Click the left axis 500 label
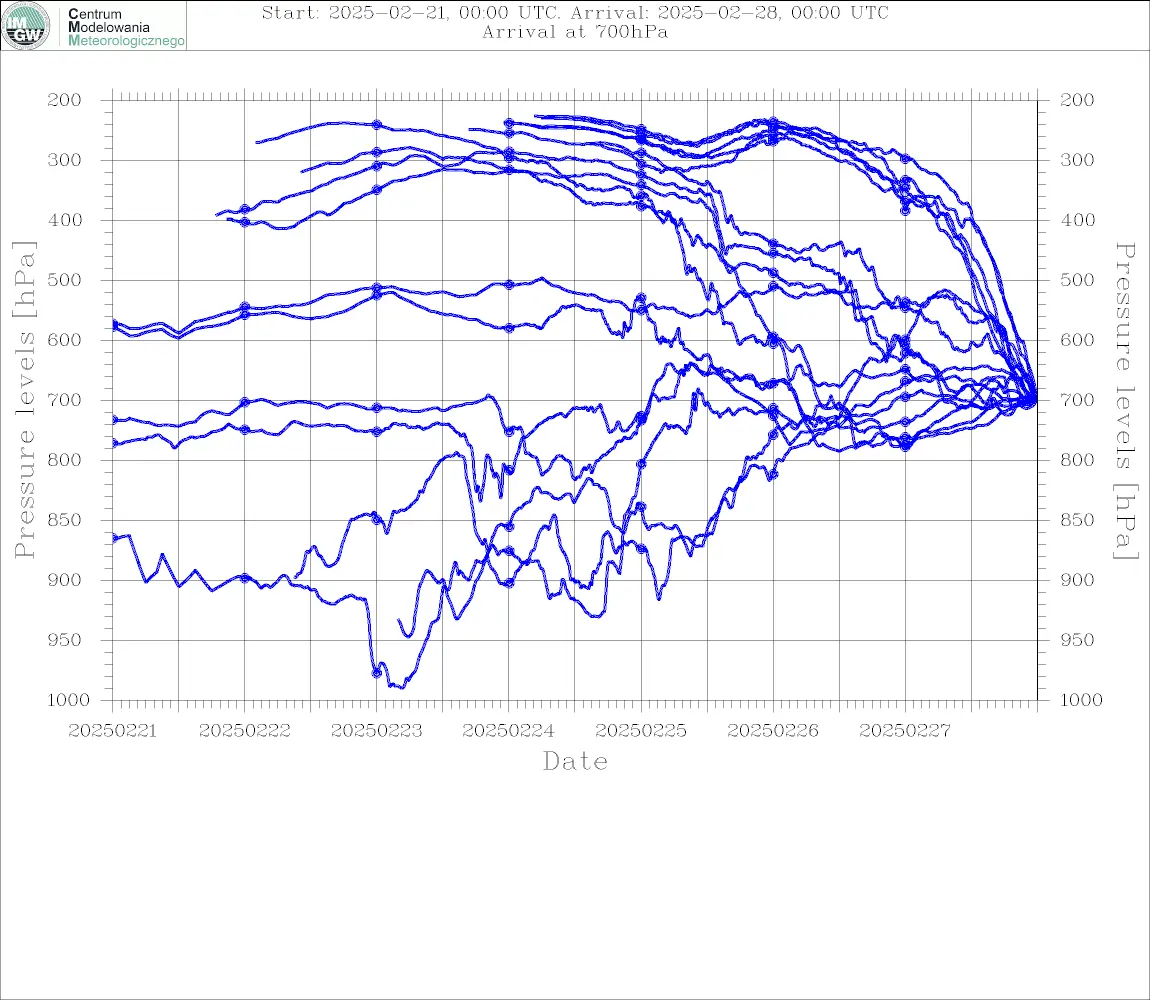Screen dimensions: 1150x1000 65,280
